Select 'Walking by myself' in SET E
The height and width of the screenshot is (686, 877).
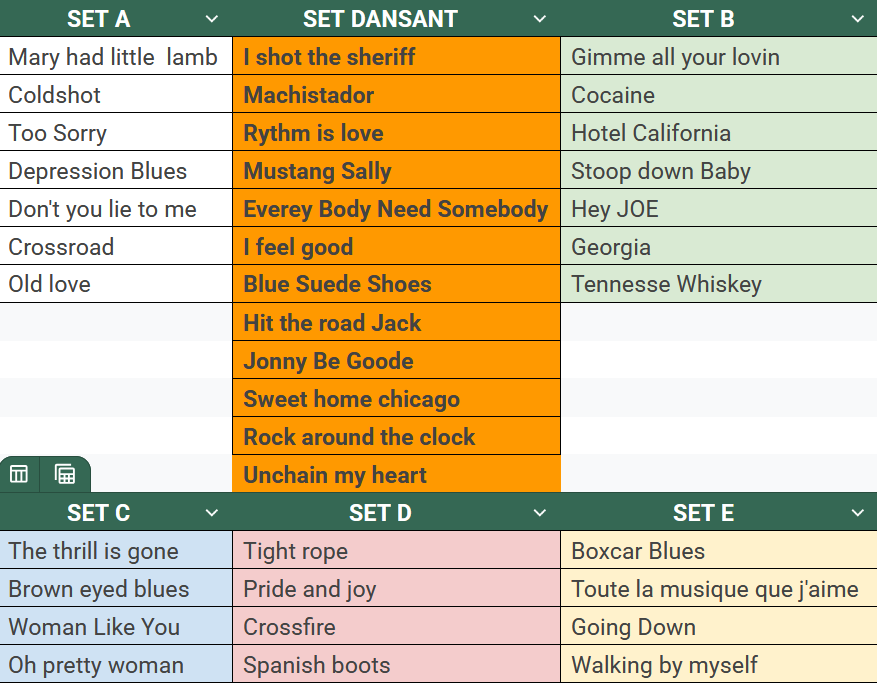[718, 665]
